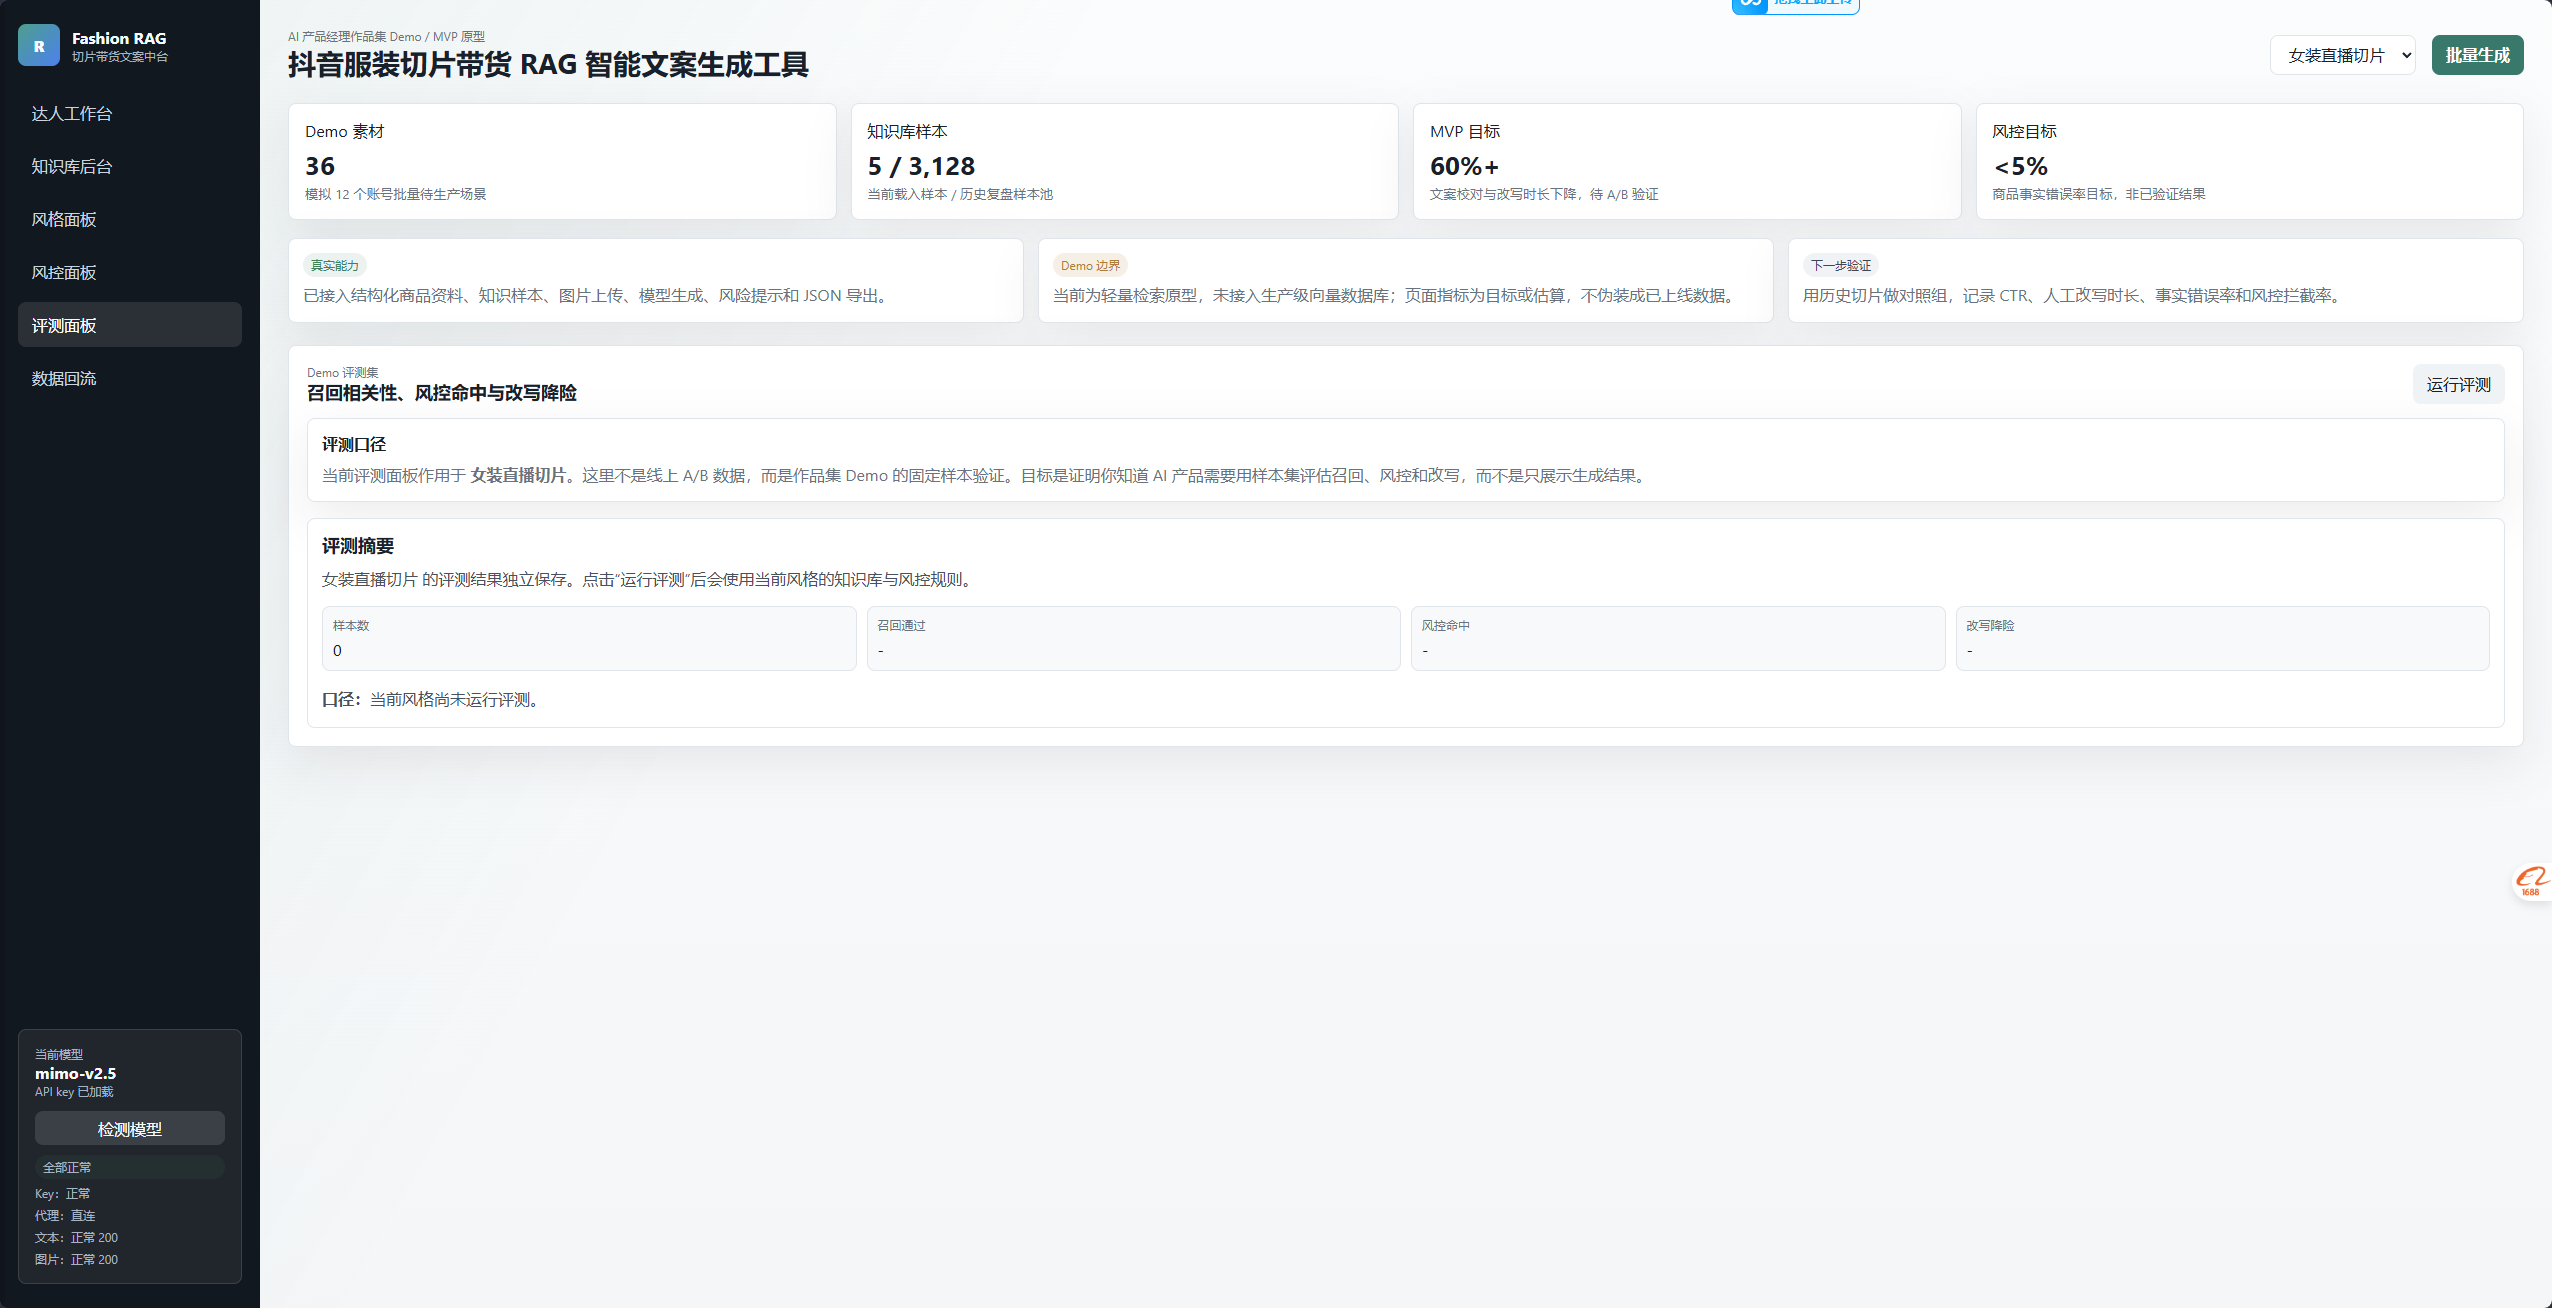
Task: Select the Demo 素材 value 36
Action: tap(320, 166)
